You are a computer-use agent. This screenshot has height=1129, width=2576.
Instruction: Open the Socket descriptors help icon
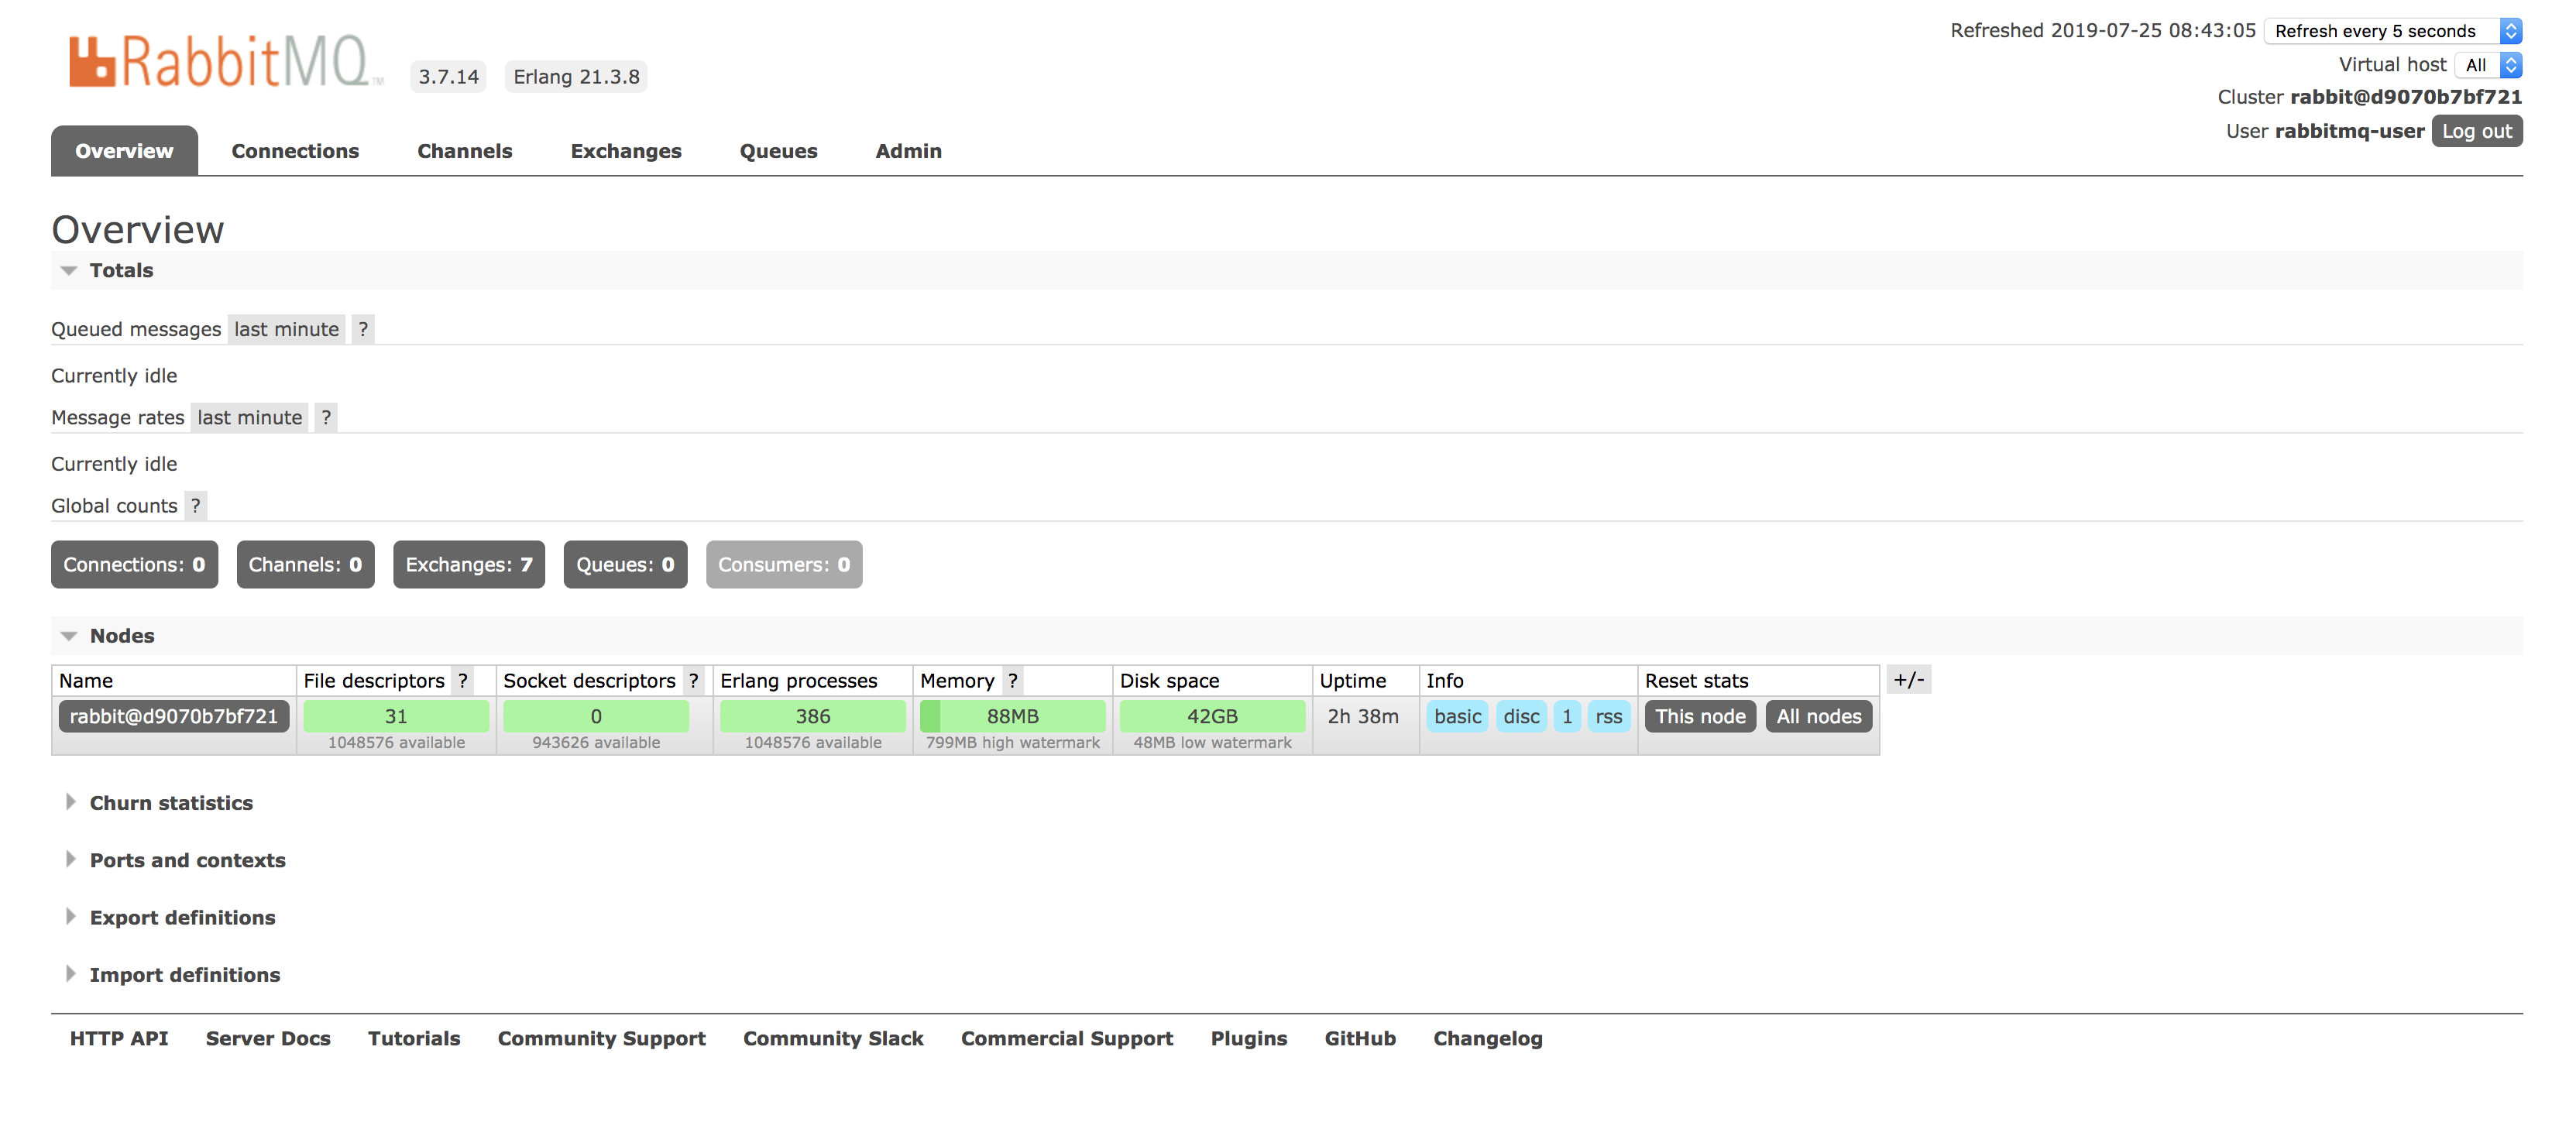694,681
